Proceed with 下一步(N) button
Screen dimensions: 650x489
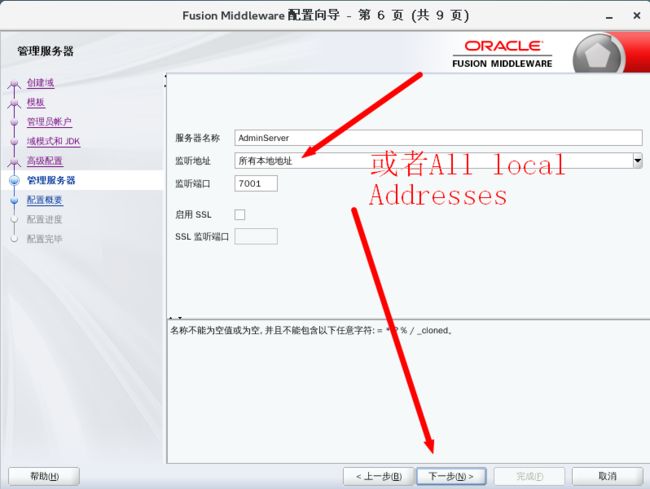(x=451, y=476)
